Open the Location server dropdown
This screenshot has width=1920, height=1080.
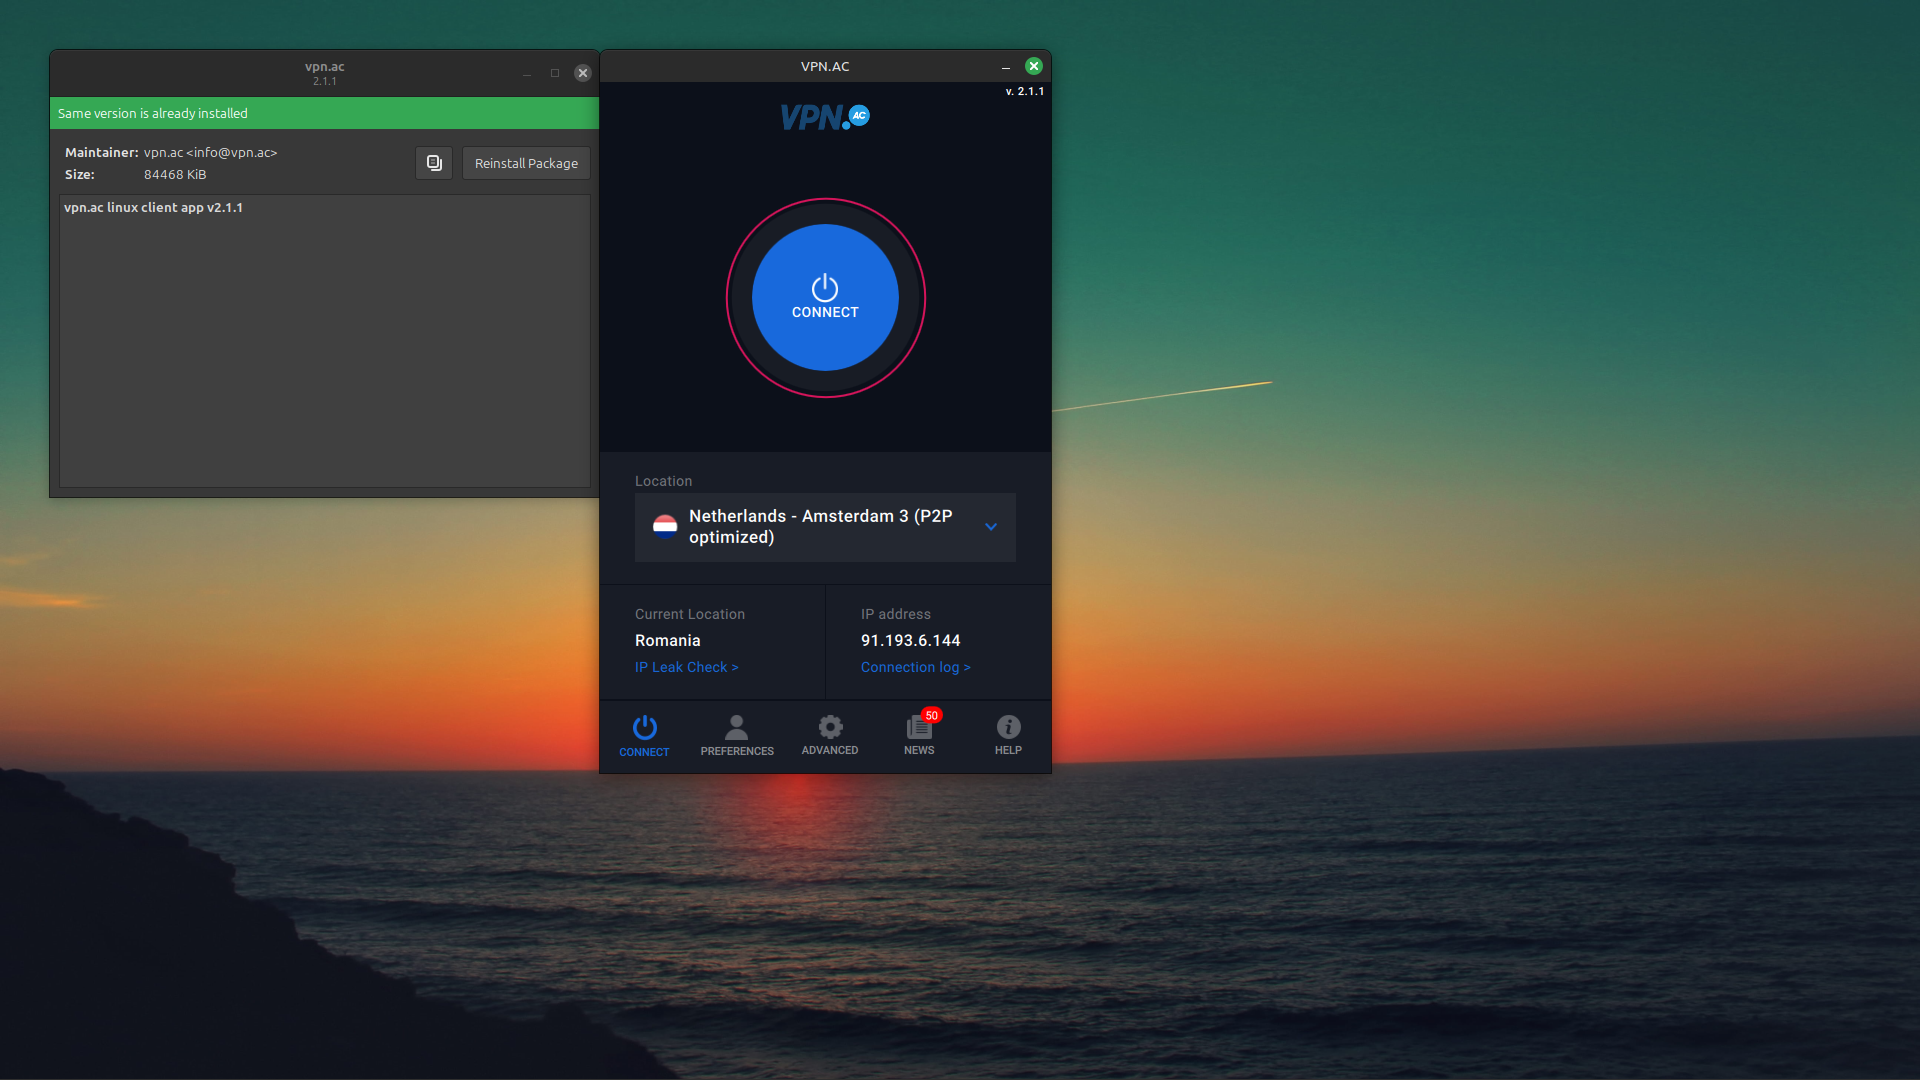click(825, 527)
